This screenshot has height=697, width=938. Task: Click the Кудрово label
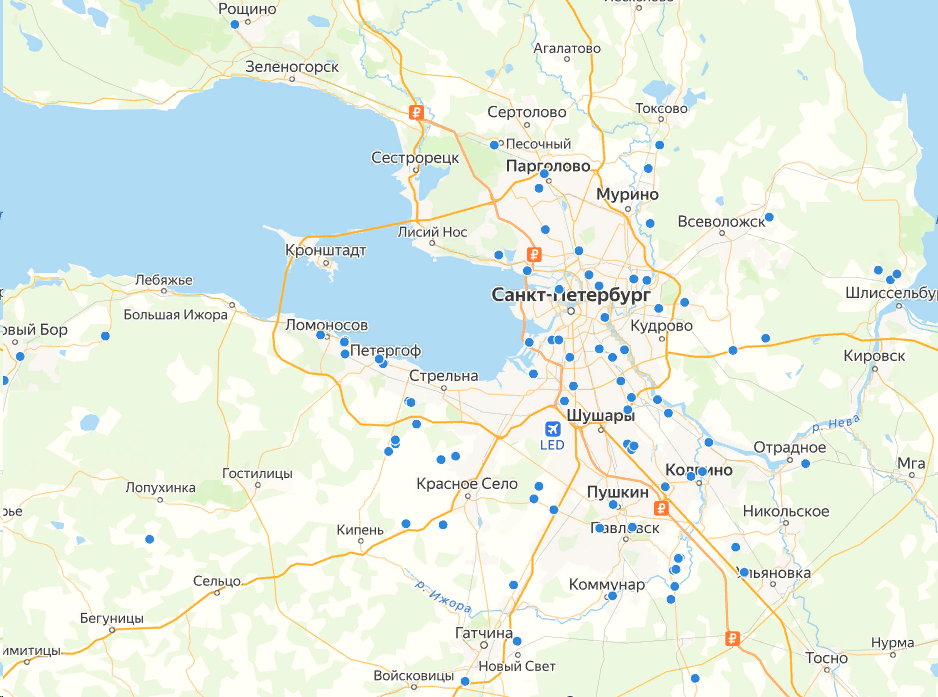click(x=662, y=326)
